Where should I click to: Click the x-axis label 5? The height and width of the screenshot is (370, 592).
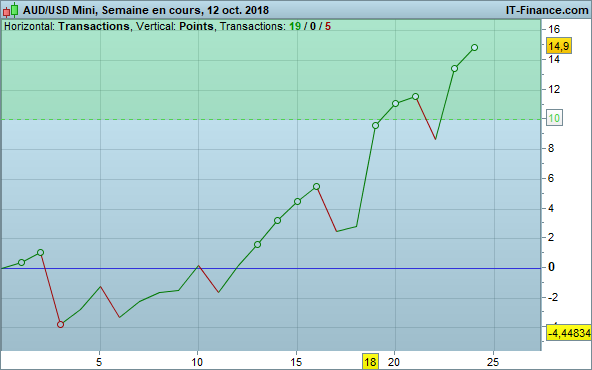(99, 362)
